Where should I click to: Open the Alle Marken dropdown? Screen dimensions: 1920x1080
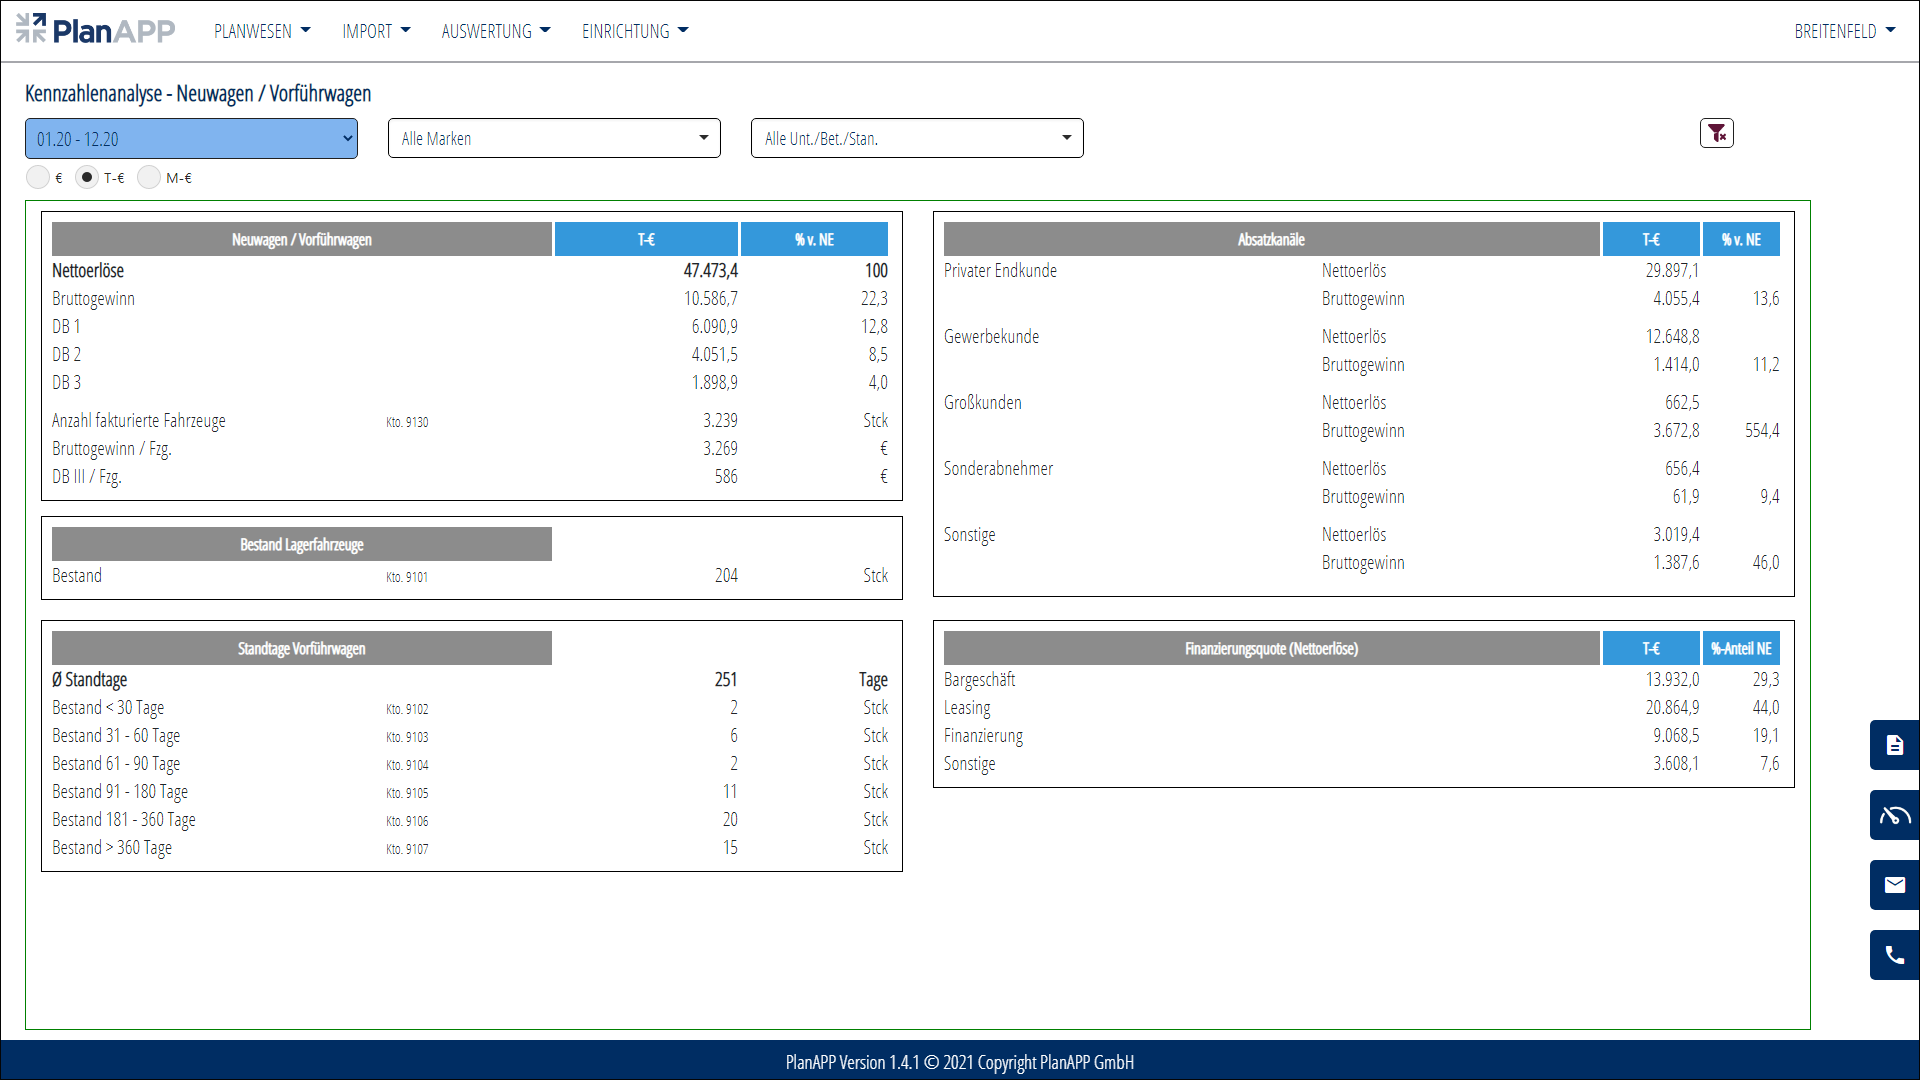point(554,138)
